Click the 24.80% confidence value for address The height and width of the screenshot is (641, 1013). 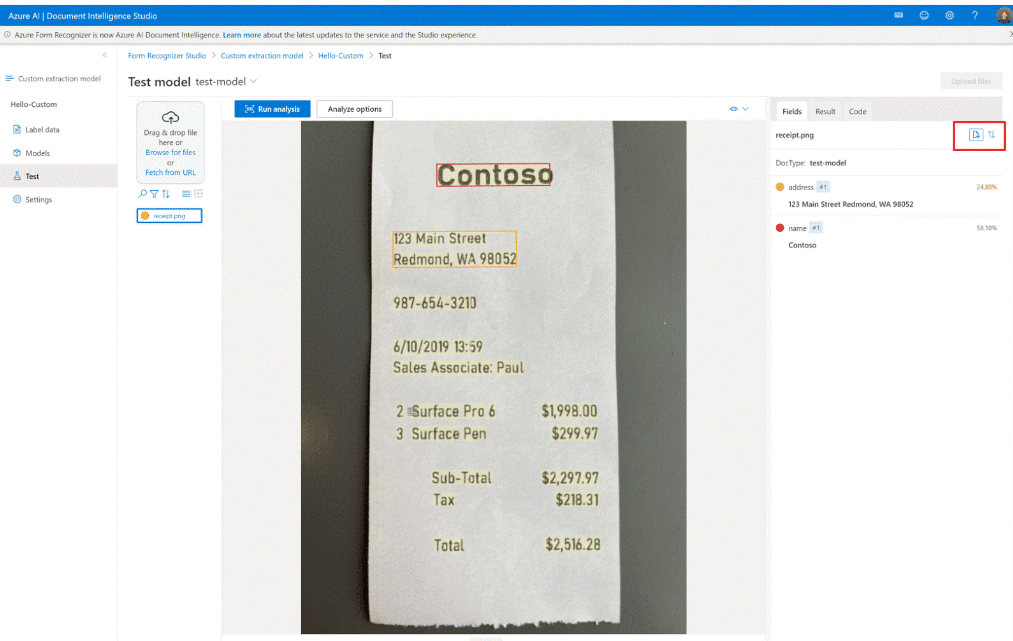(987, 187)
